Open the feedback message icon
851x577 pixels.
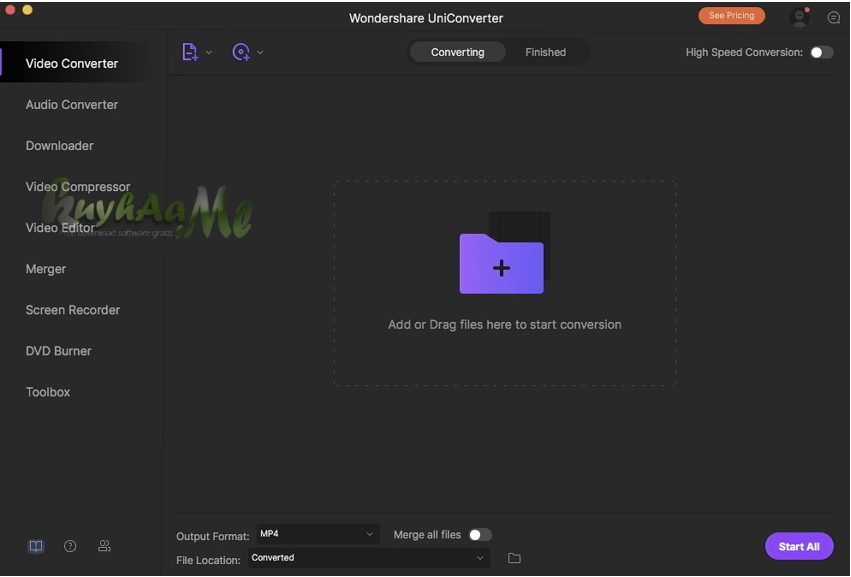click(834, 18)
